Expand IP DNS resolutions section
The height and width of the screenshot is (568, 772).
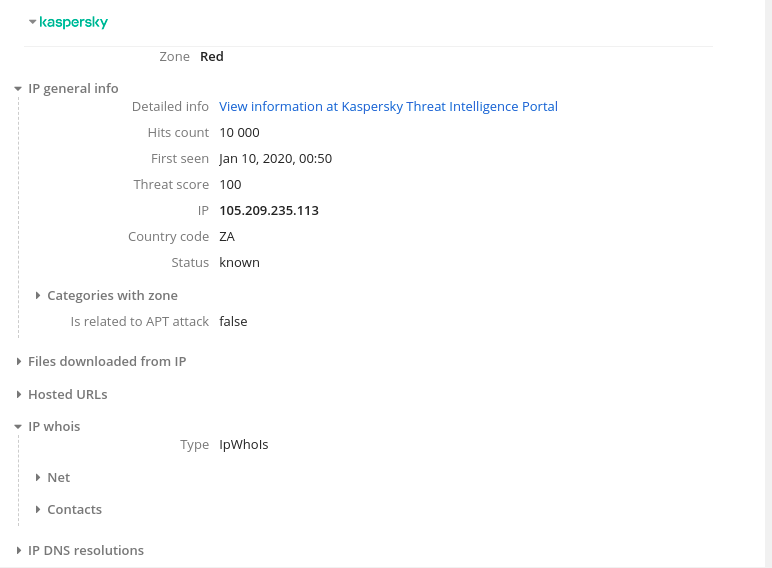18,551
